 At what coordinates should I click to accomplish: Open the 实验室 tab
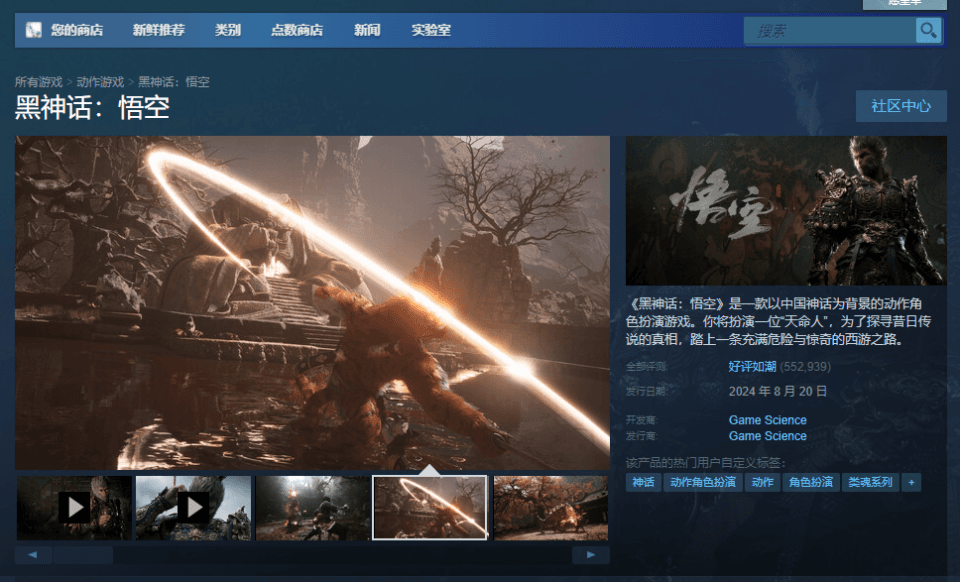(431, 30)
